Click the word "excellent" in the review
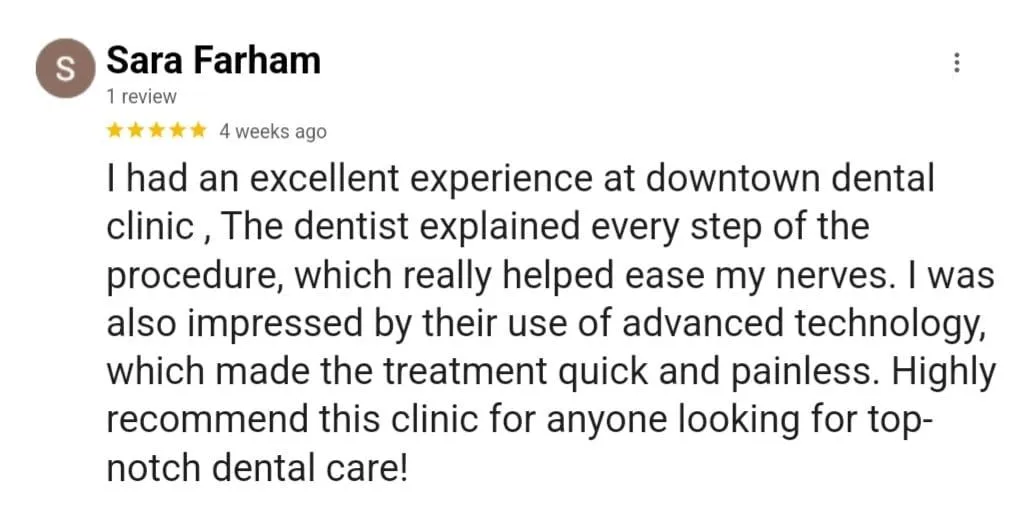The image size is (1029, 506). click(324, 179)
